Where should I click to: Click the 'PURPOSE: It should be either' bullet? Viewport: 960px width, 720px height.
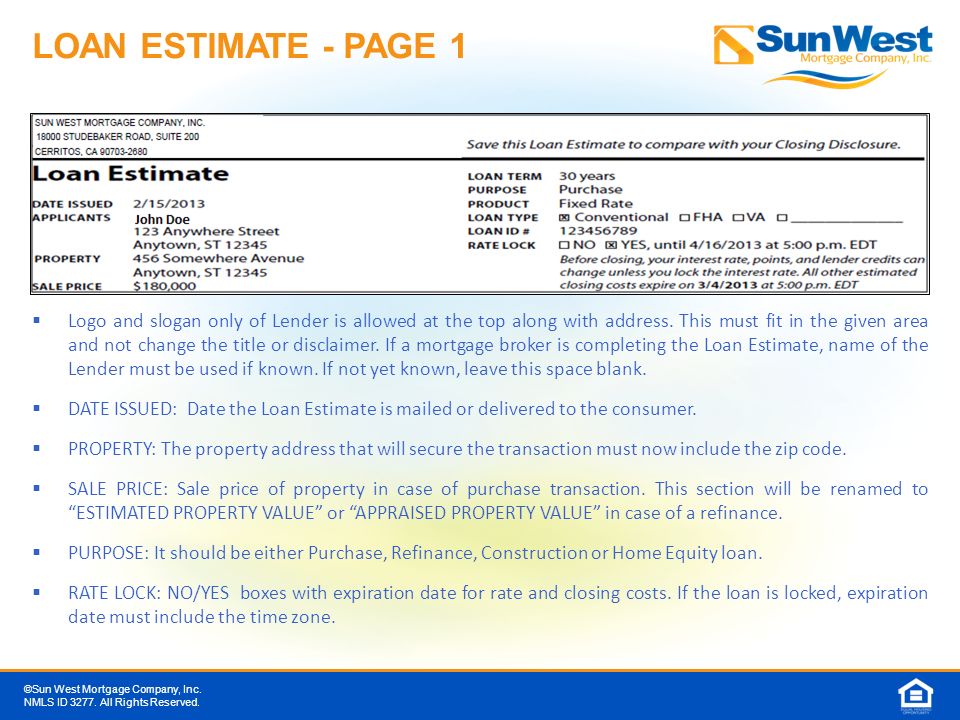pyautogui.click(x=415, y=553)
